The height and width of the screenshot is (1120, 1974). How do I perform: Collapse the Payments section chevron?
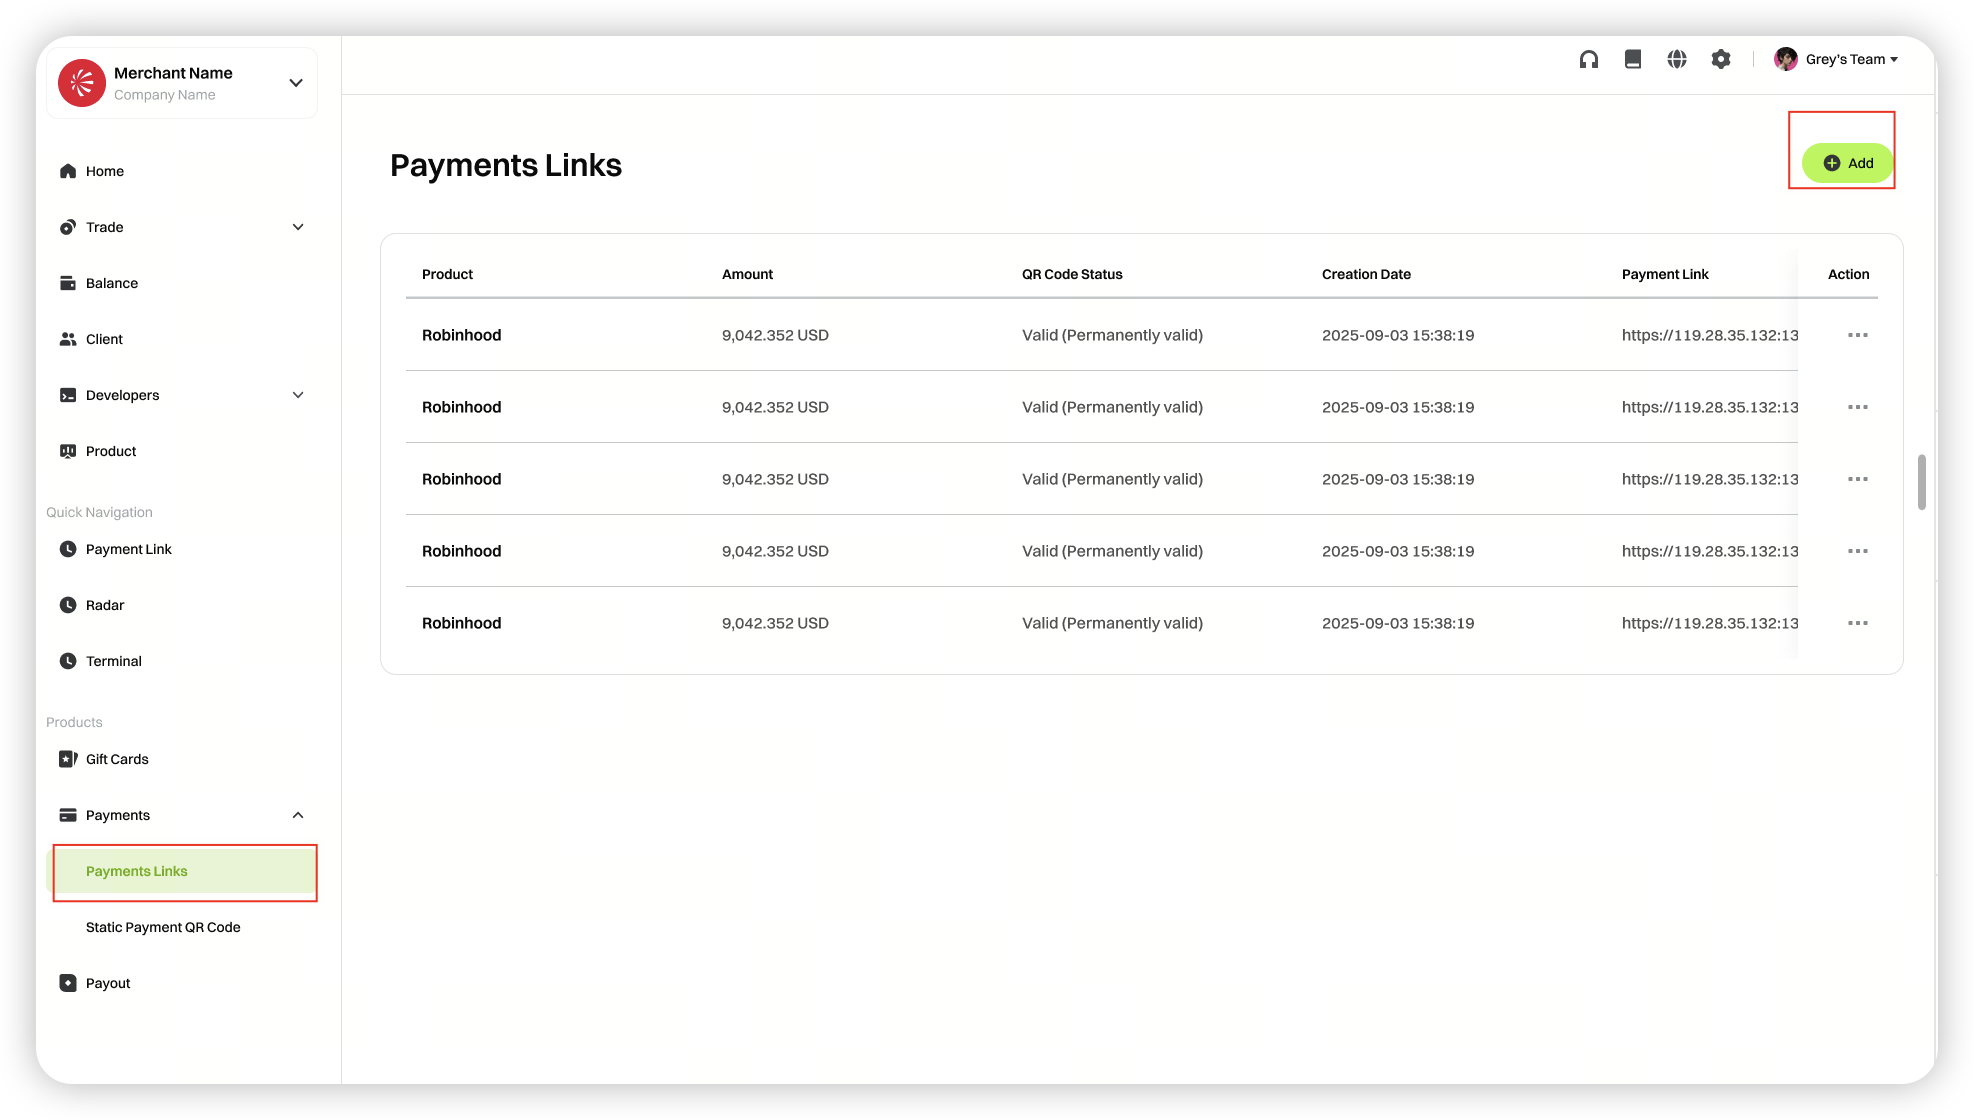click(x=298, y=815)
